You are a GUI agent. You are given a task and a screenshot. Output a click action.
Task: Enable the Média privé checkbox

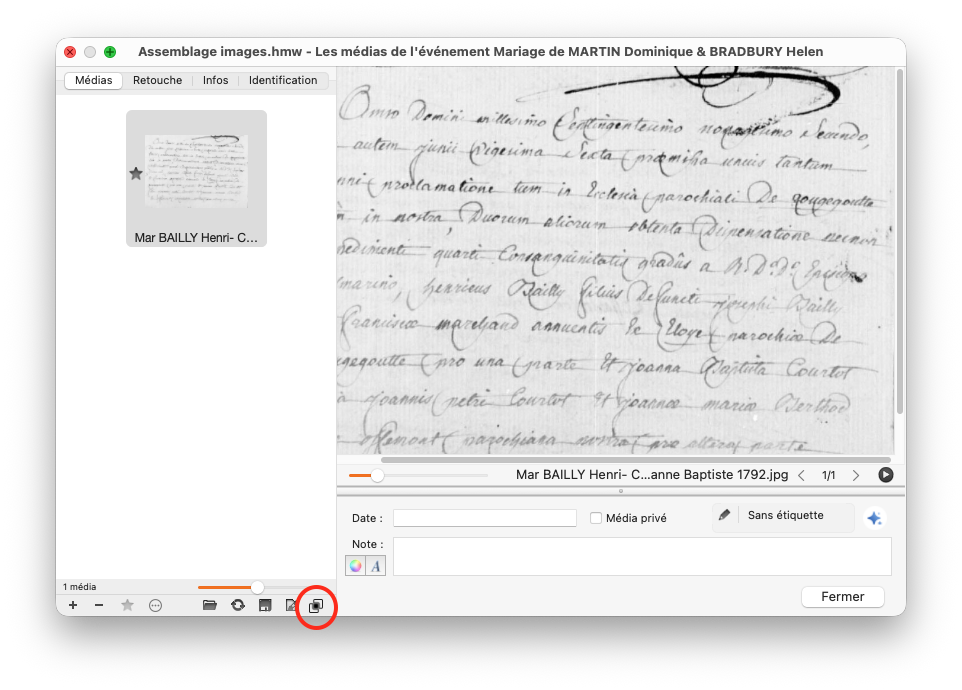coord(596,518)
